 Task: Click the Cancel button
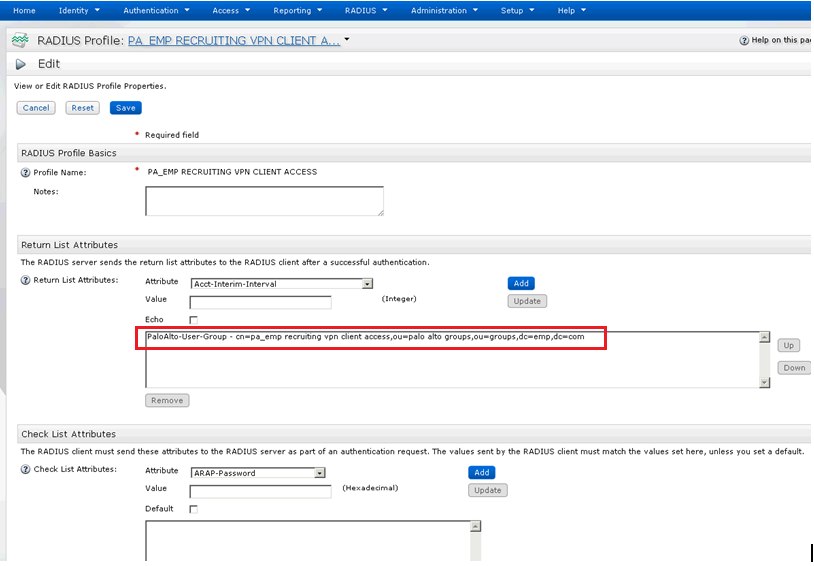pyautogui.click(x=36, y=108)
